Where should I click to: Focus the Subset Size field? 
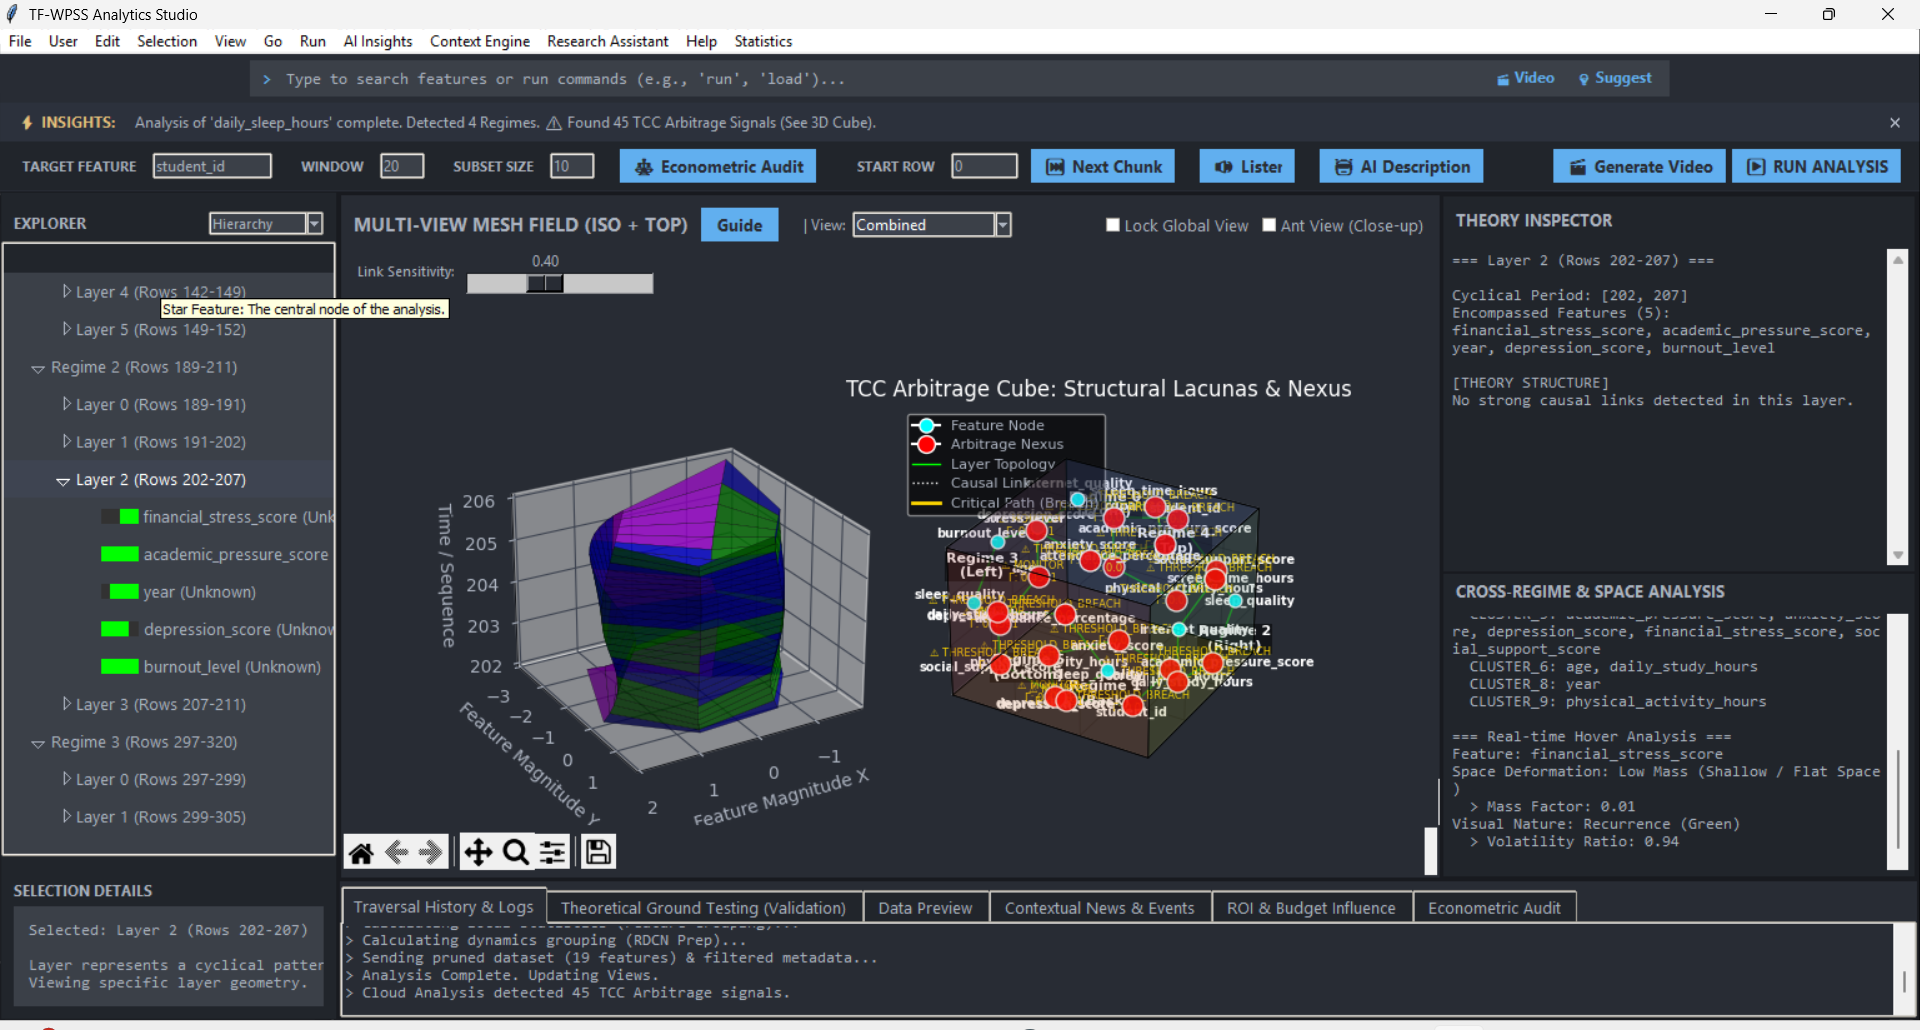pyautogui.click(x=572, y=166)
